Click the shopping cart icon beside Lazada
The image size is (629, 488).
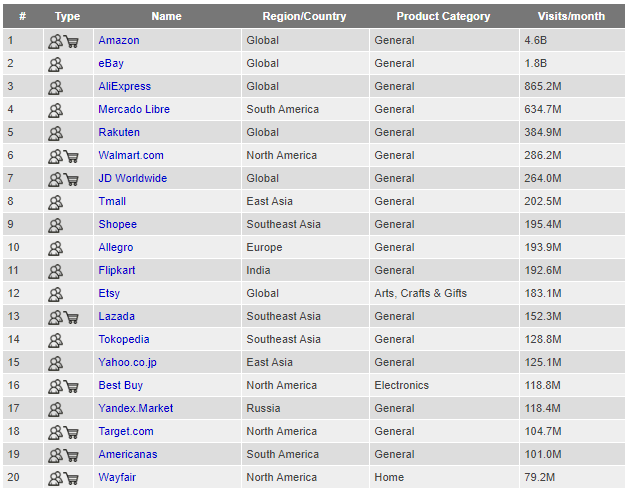coord(72,317)
